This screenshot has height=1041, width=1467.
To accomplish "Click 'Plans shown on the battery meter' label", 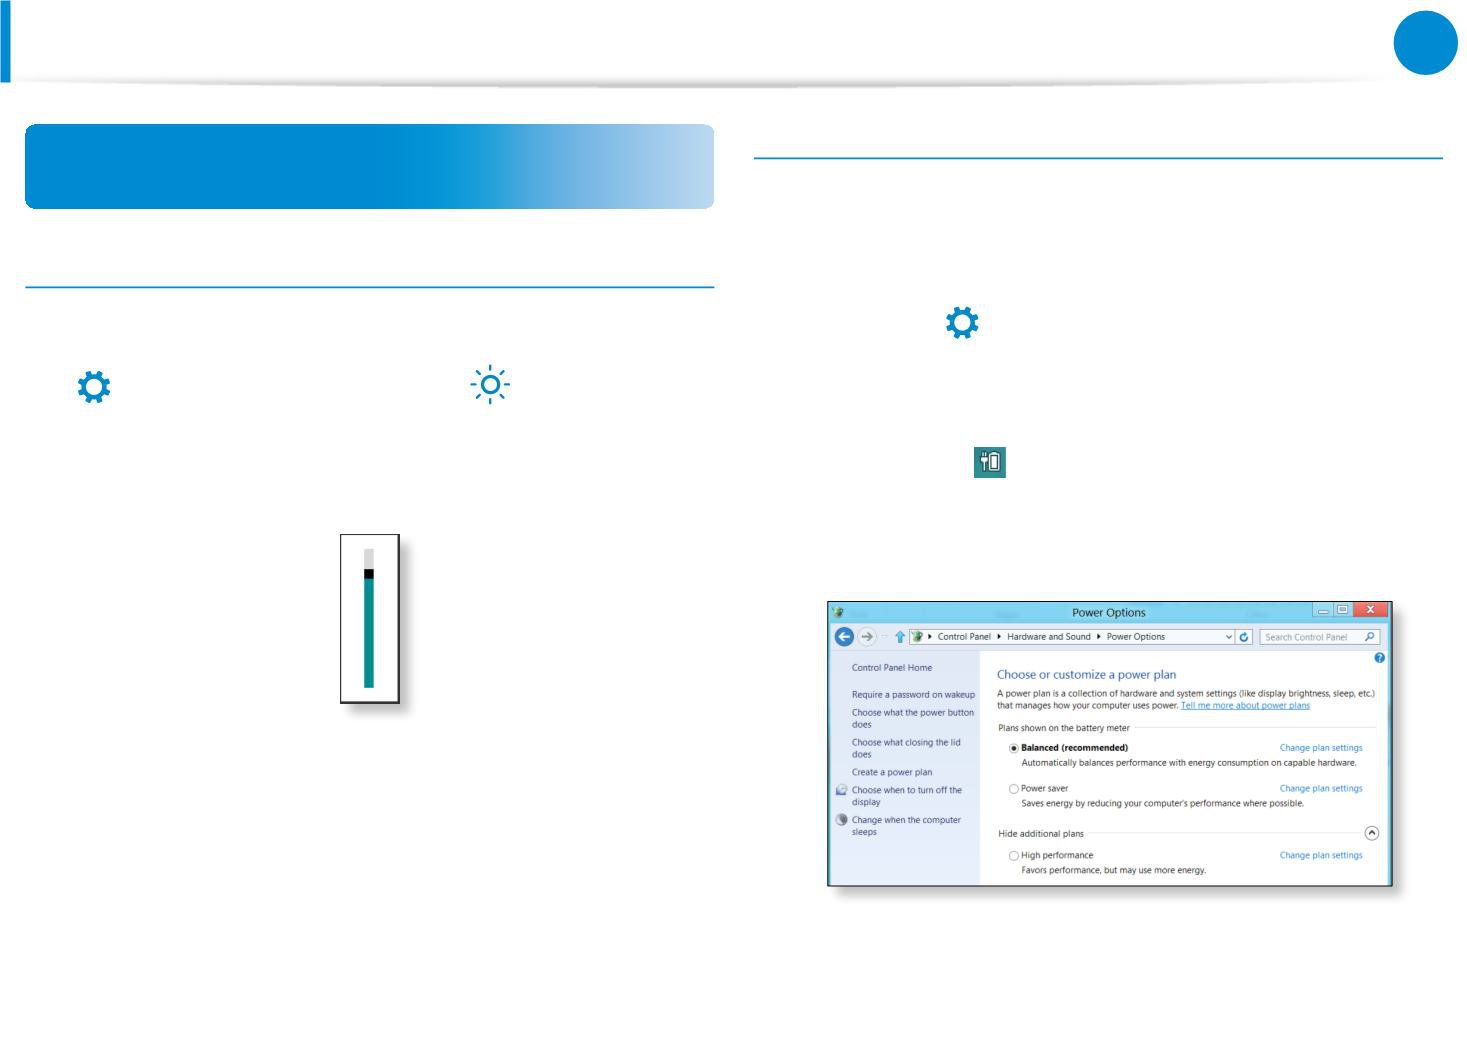I will (1064, 729).
